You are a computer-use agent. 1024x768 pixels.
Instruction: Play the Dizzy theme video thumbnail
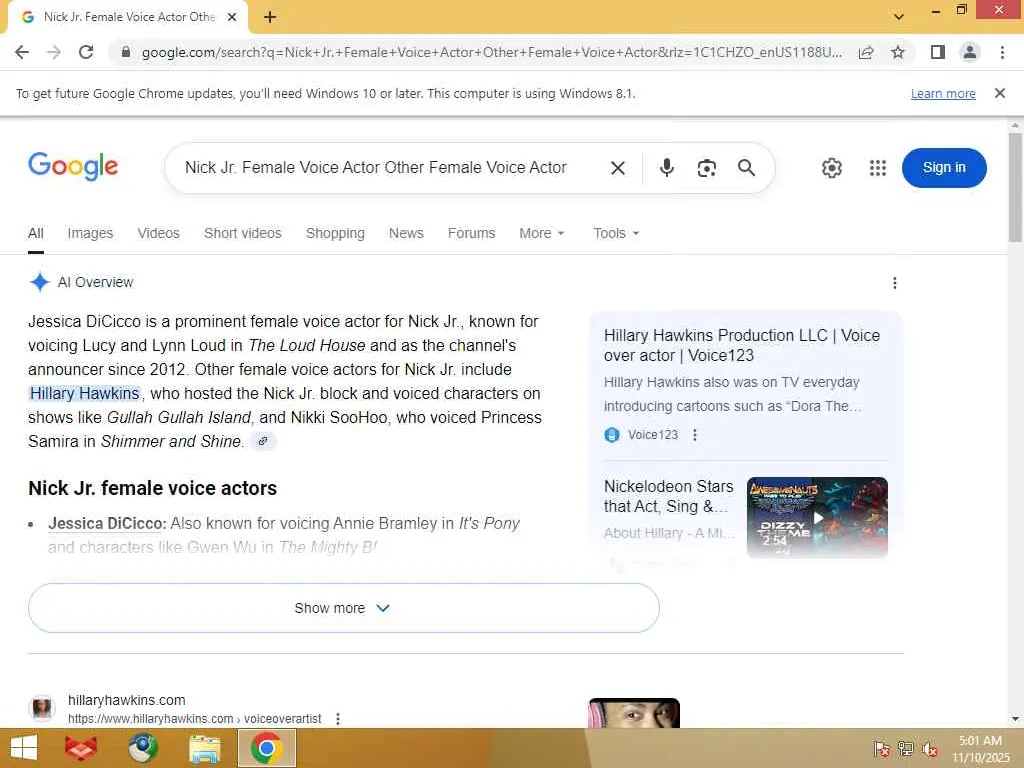click(x=817, y=517)
